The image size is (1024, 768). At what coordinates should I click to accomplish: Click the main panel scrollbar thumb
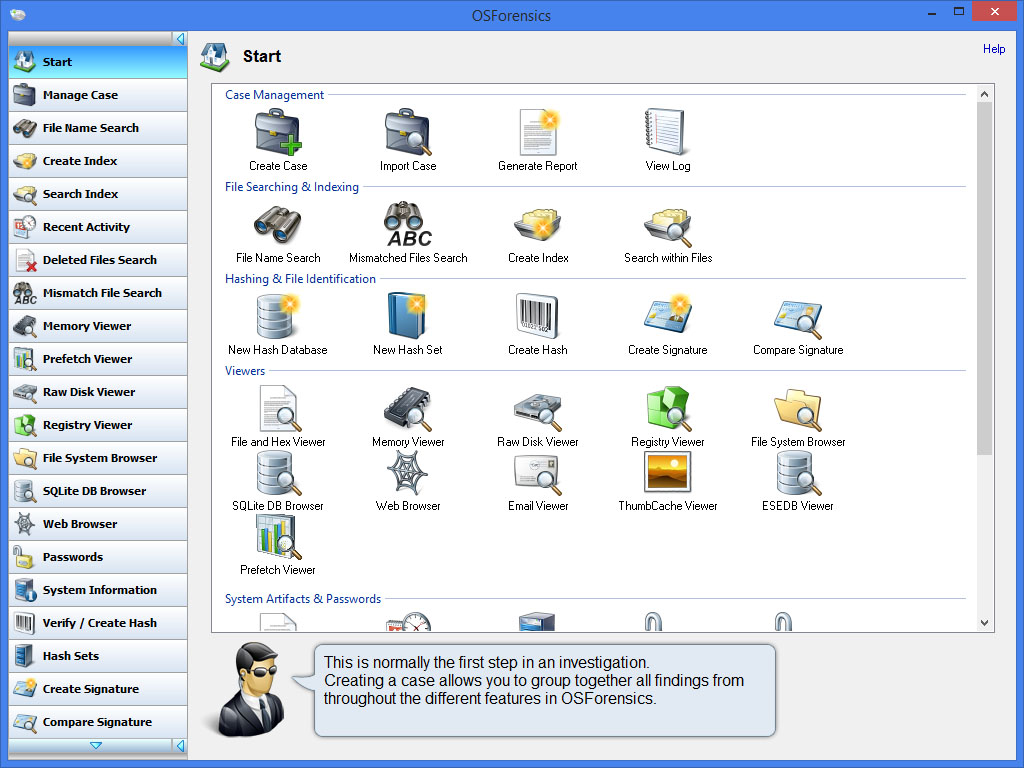pyautogui.click(x=984, y=278)
